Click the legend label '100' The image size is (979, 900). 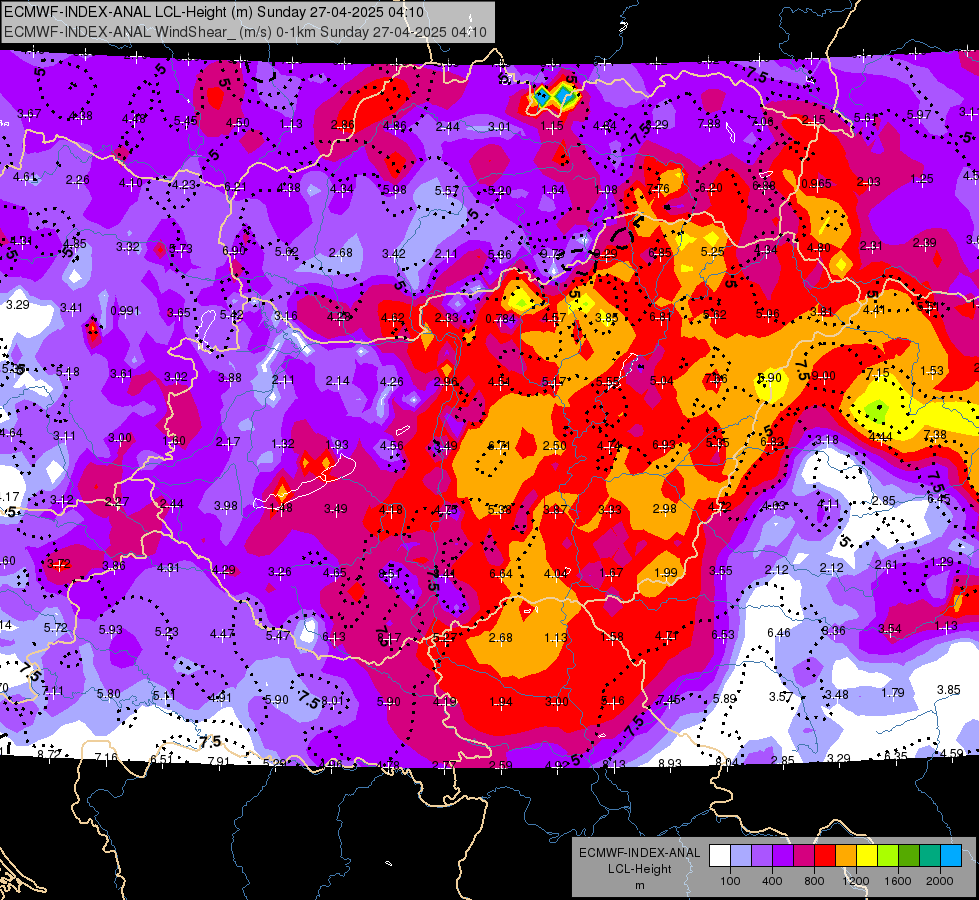tap(730, 881)
